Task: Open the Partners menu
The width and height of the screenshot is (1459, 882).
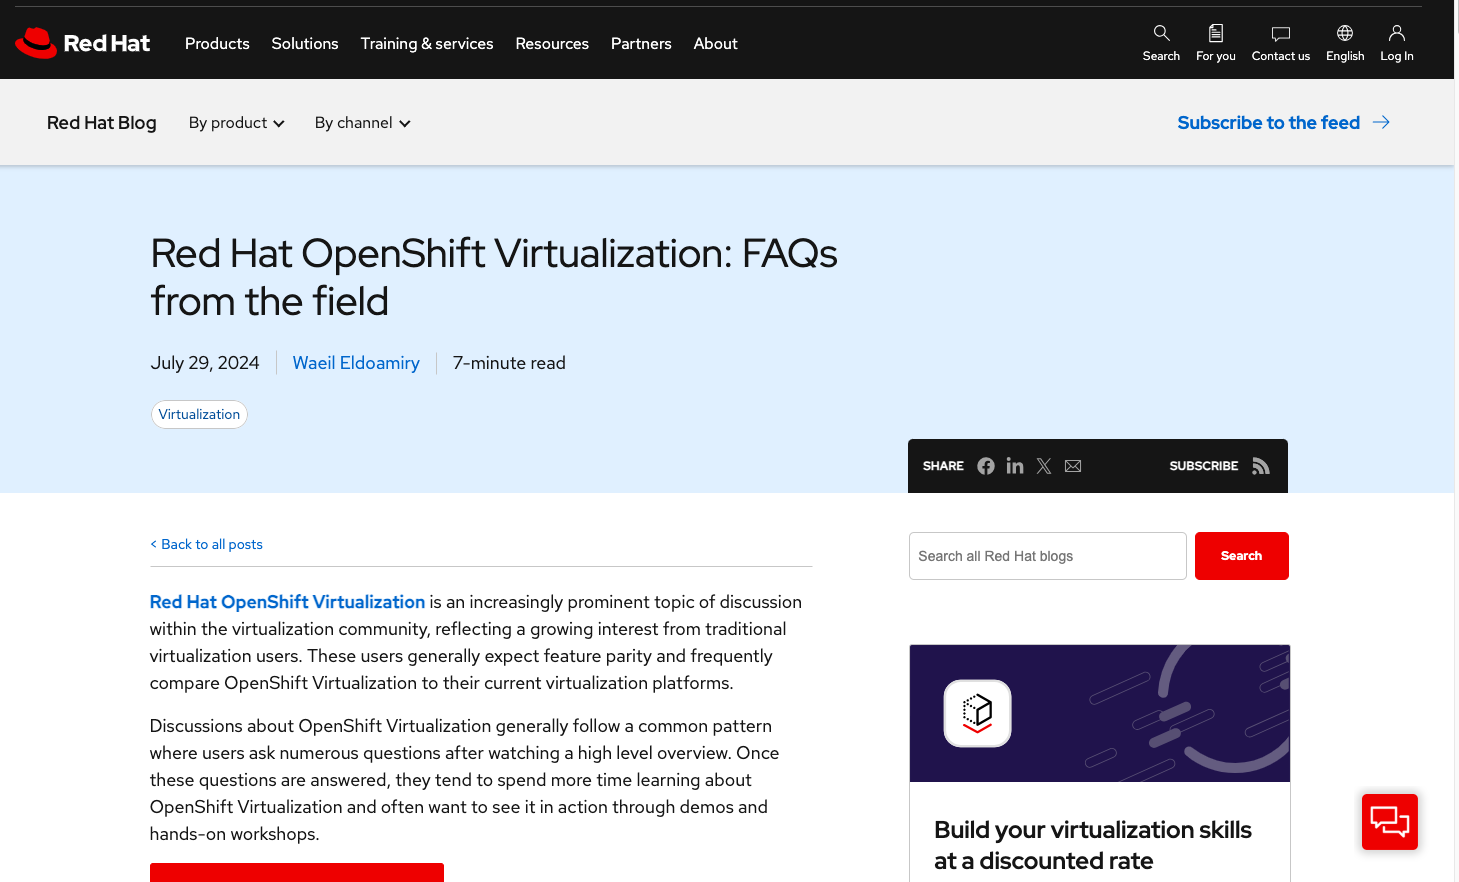Action: pos(641,43)
